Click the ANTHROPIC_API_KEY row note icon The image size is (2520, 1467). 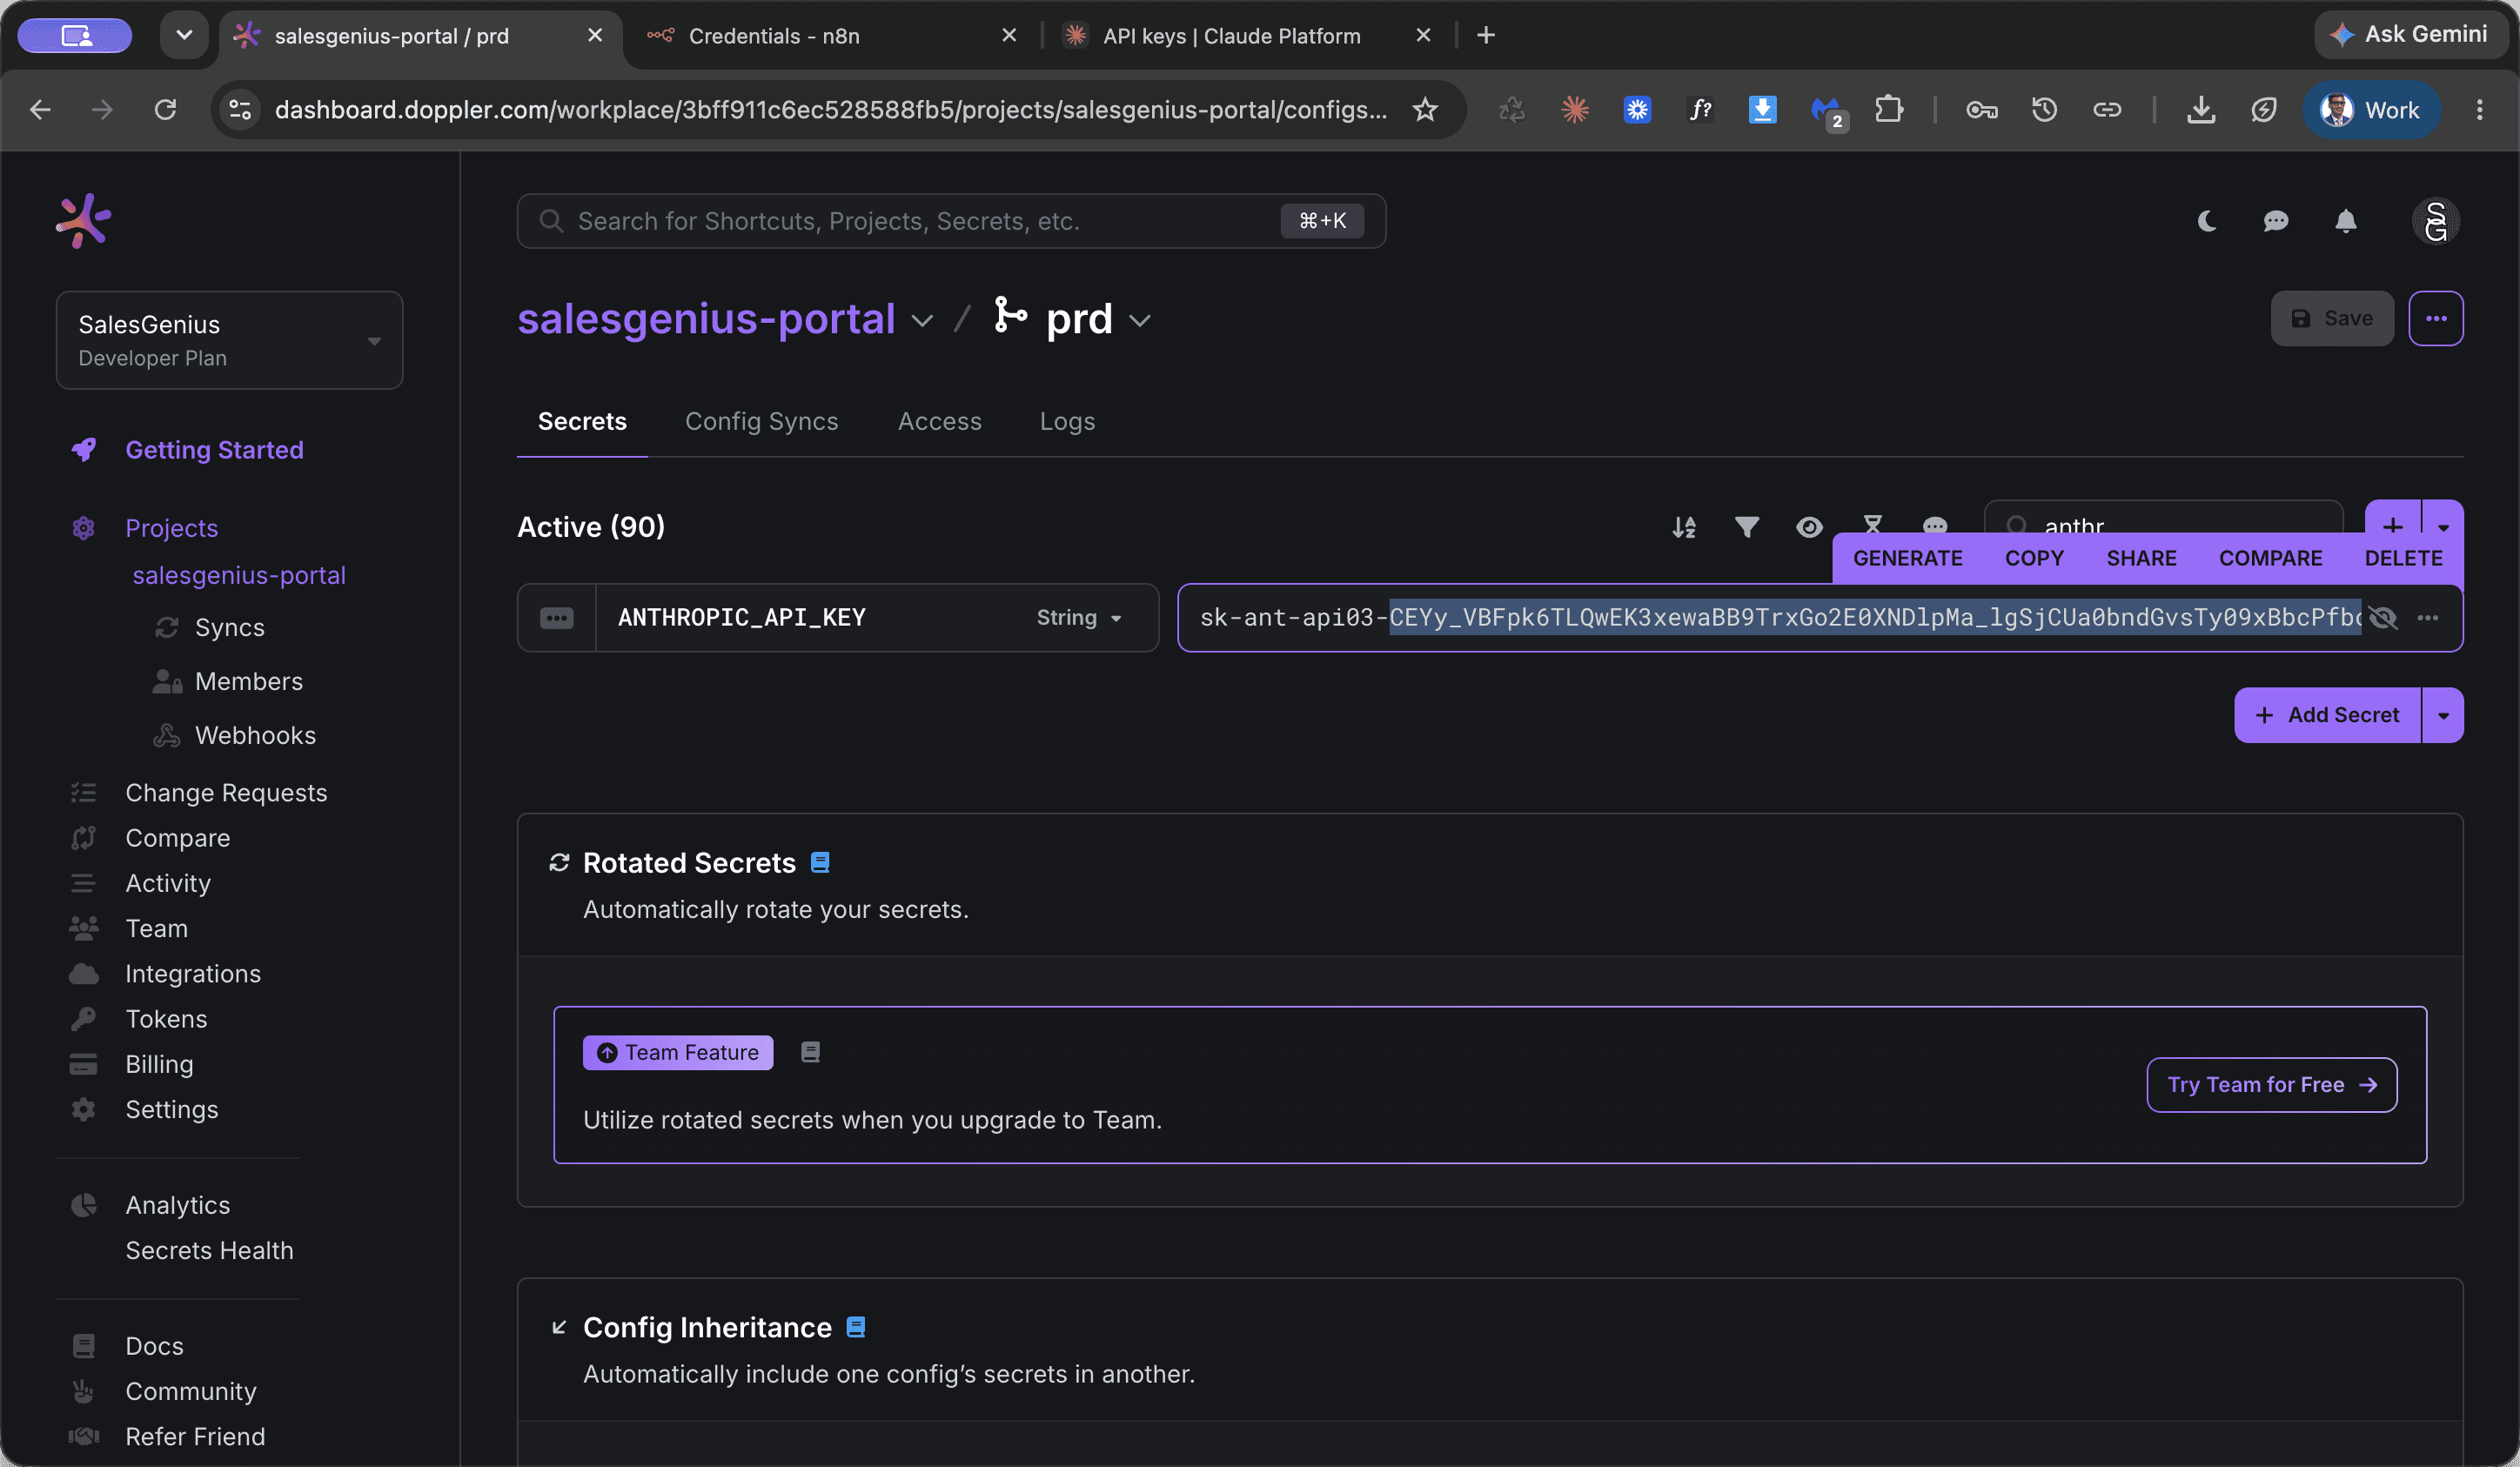557,618
